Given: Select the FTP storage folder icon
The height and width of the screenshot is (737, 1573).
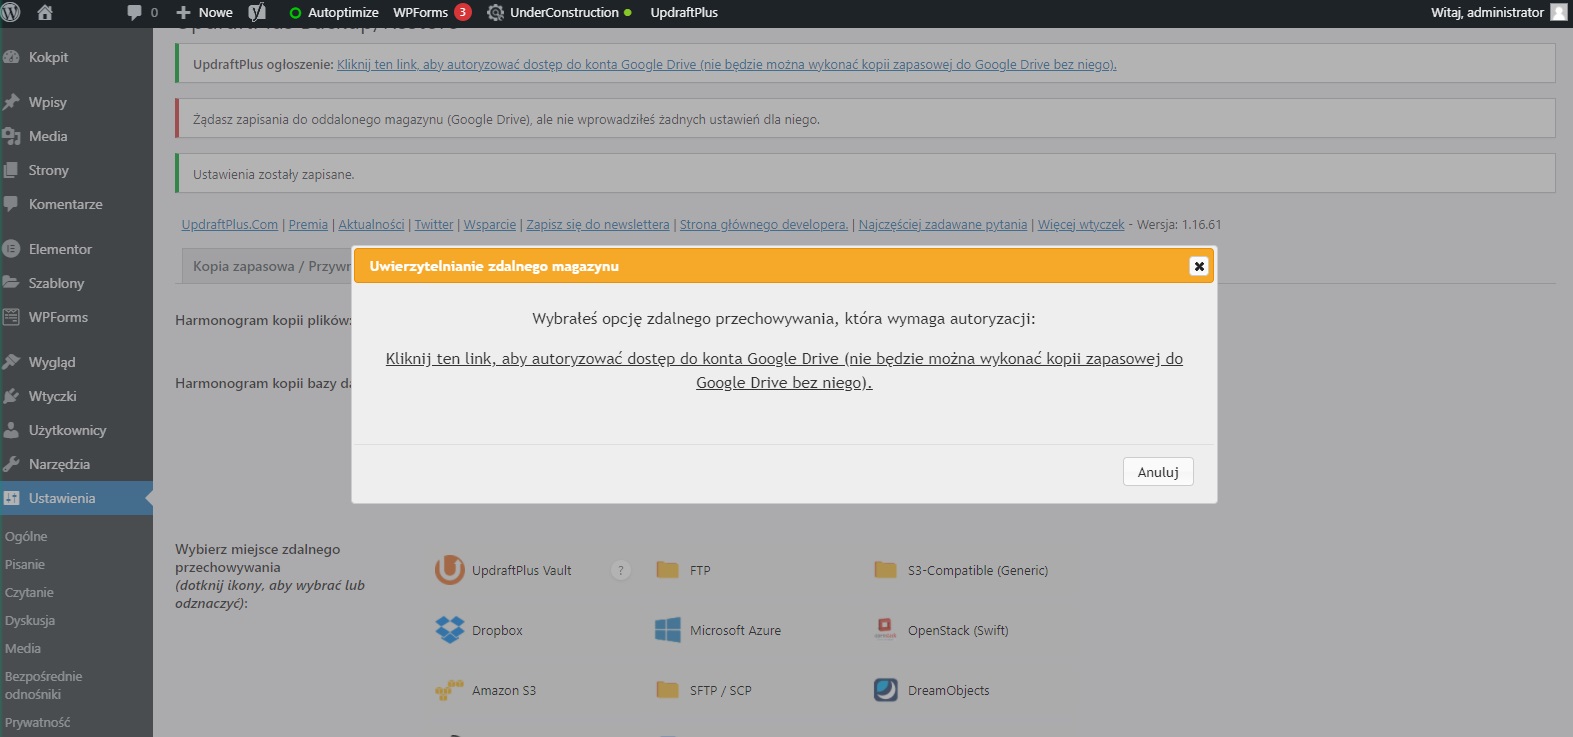Looking at the screenshot, I should click(x=667, y=570).
